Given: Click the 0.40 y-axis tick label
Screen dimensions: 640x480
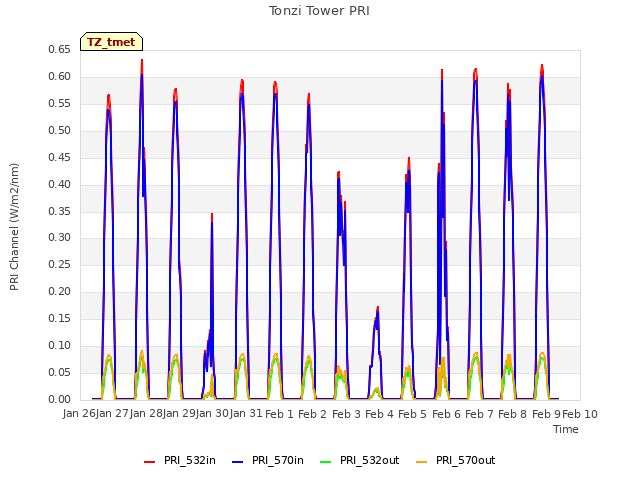Looking at the screenshot, I should tap(59, 184).
